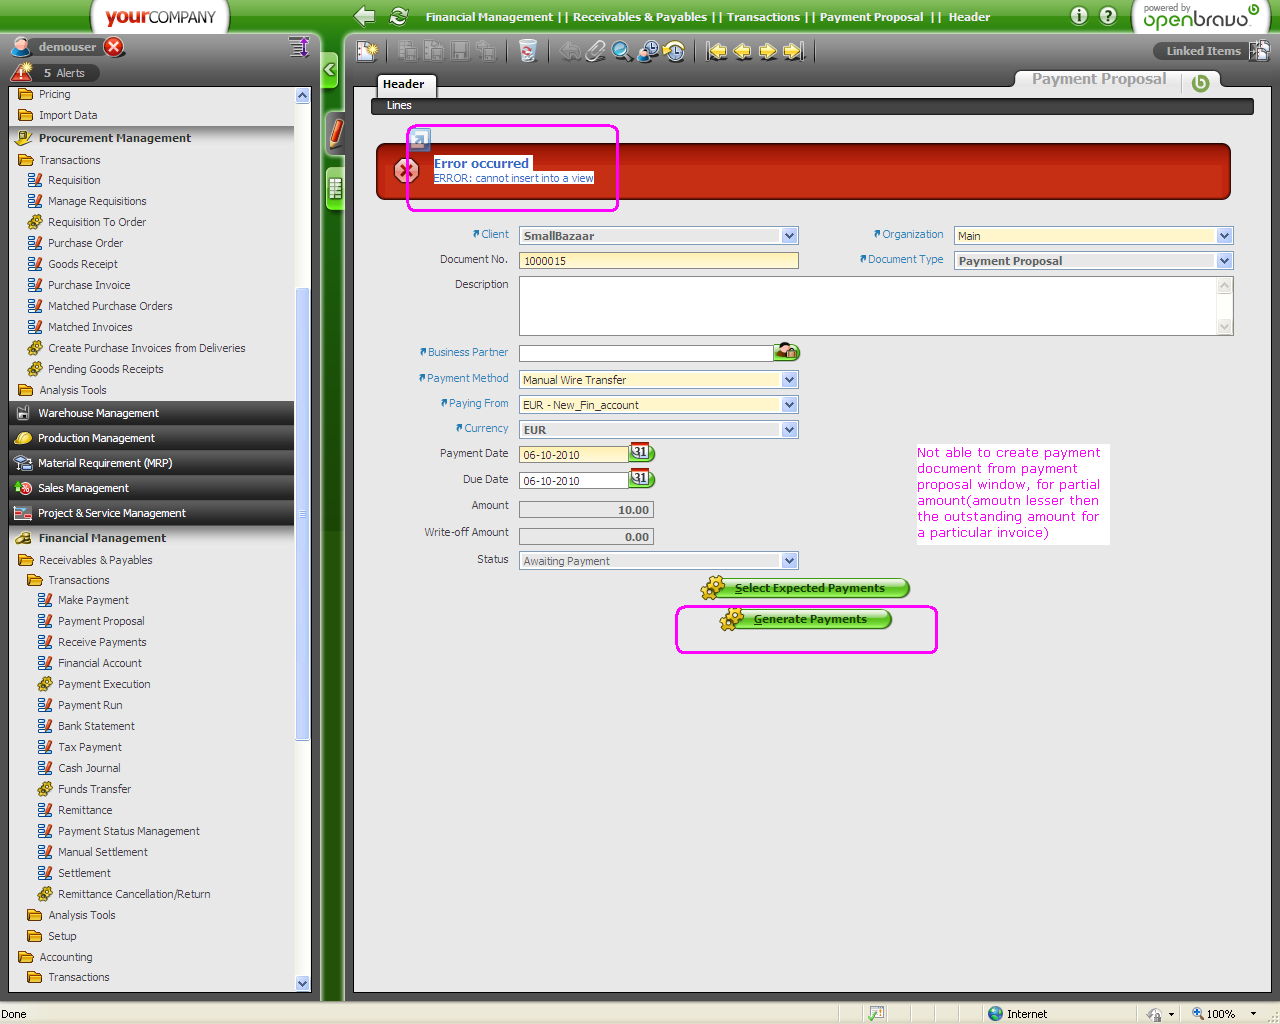Open Business Partner selector icon
Viewport: 1280px width, 1024px height.
787,352
